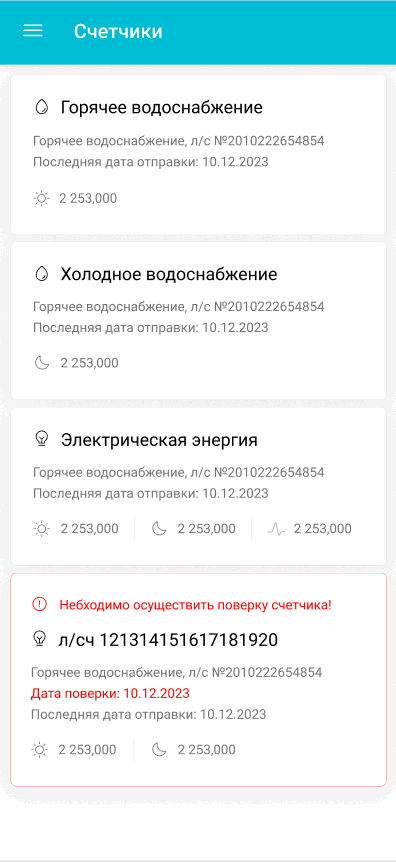Click the moon icon in the warning meter card

click(159, 749)
